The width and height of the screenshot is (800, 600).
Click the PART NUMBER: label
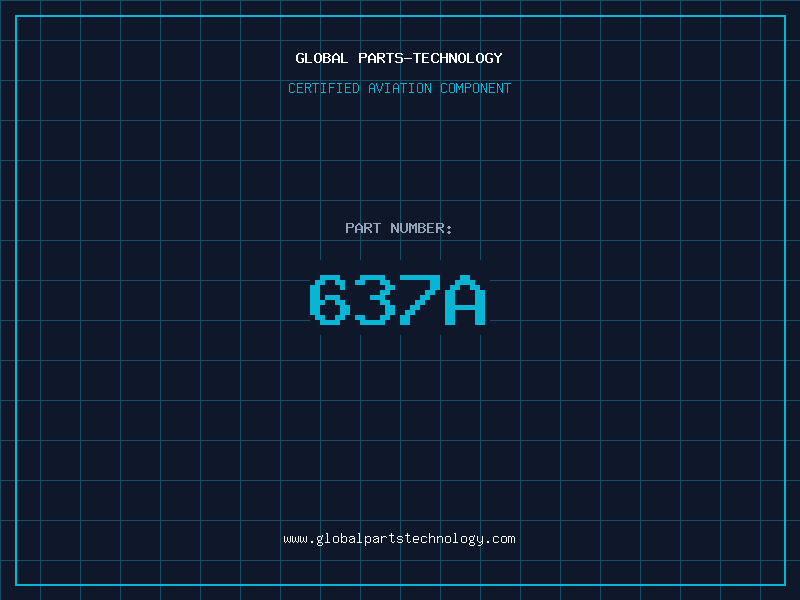click(398, 228)
